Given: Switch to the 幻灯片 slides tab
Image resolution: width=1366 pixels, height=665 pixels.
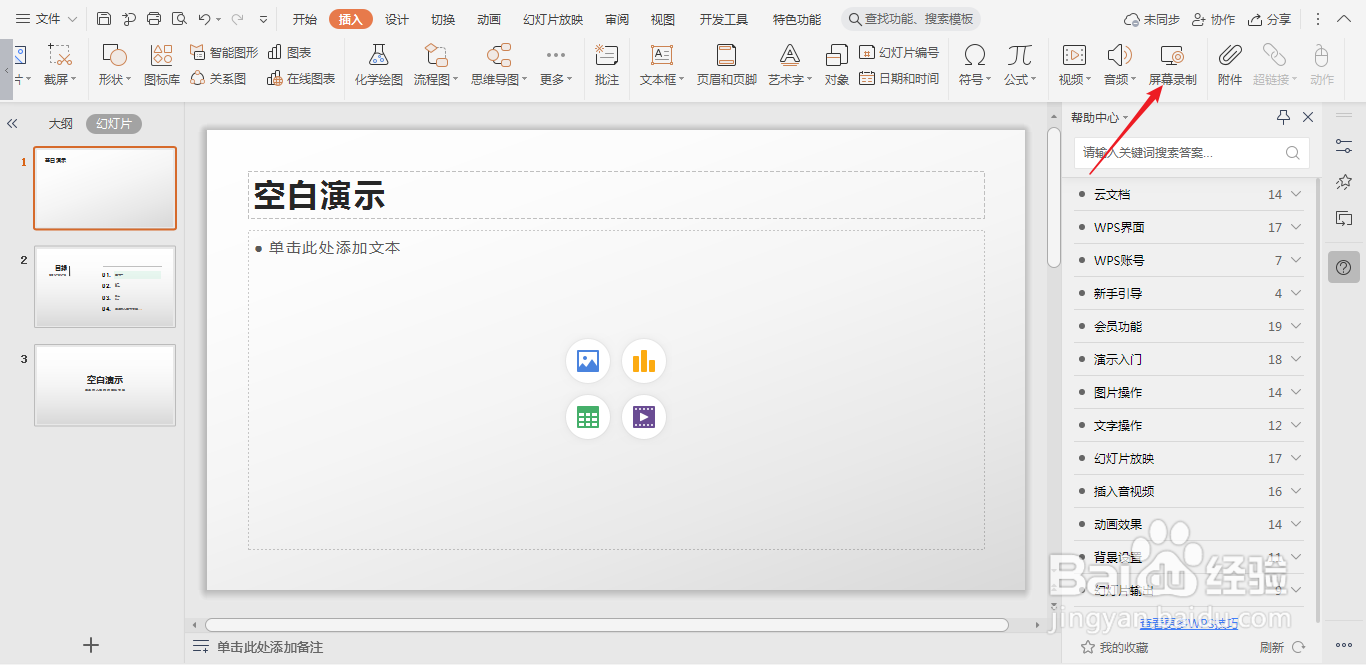Looking at the screenshot, I should pos(113,123).
